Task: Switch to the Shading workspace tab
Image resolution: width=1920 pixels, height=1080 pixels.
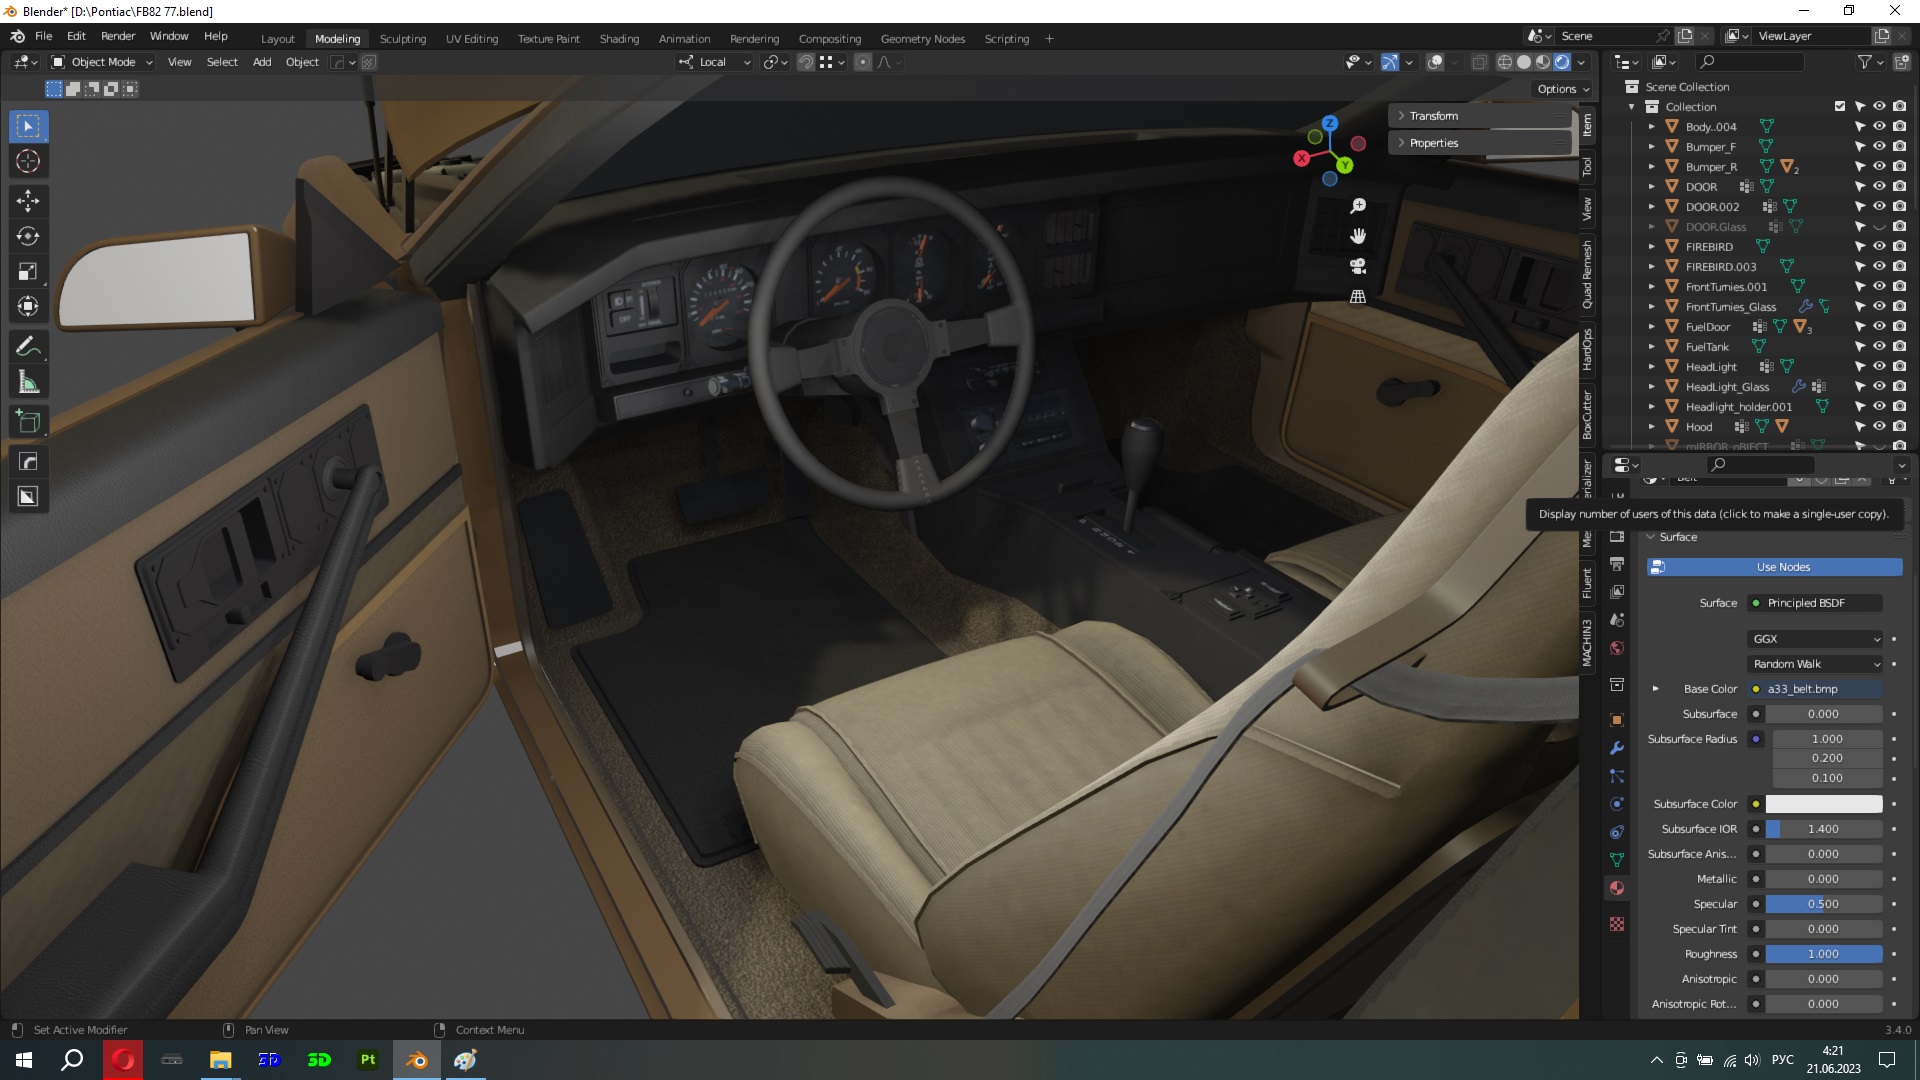Action: 619,39
